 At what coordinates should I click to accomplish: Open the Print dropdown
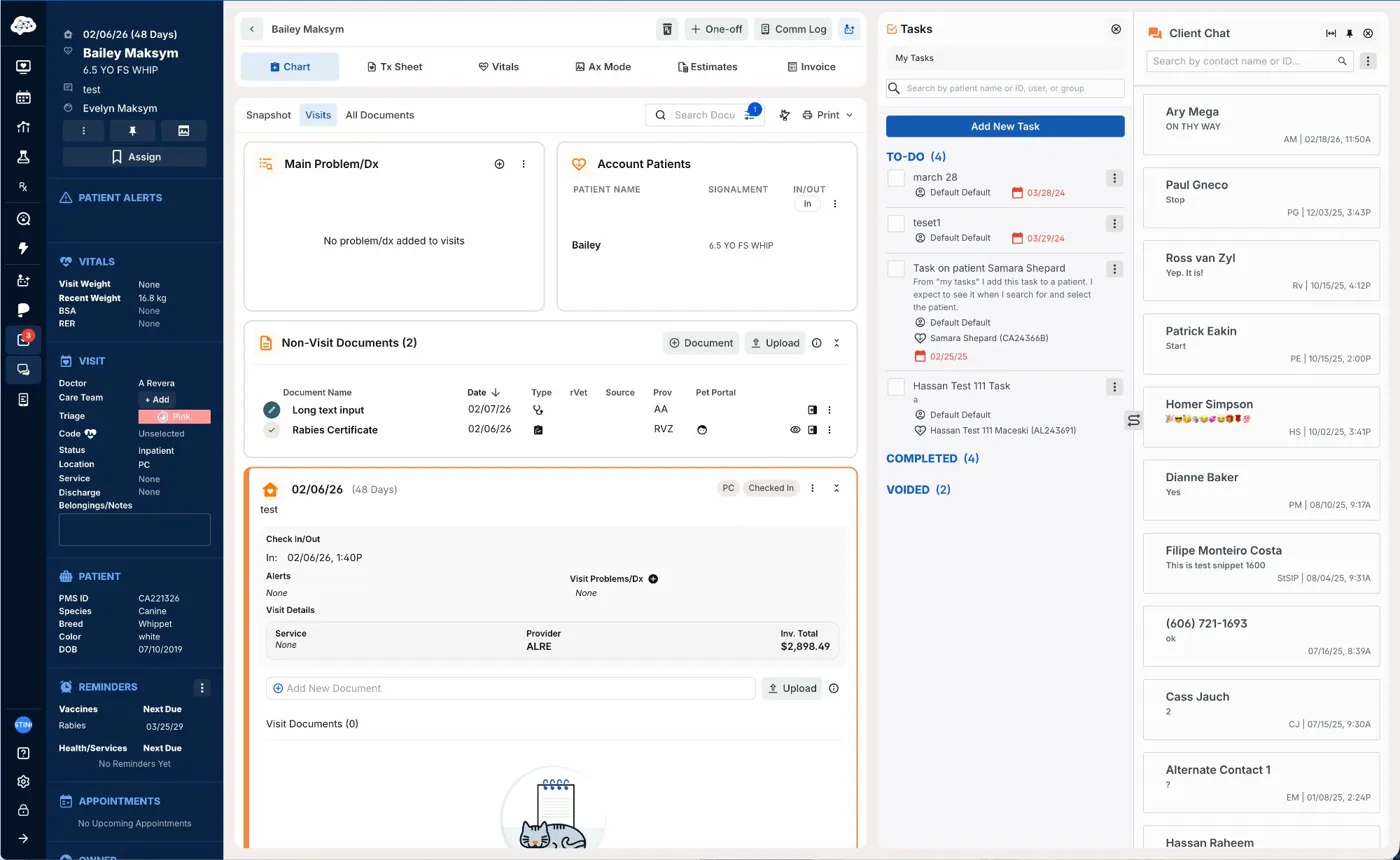tap(828, 115)
